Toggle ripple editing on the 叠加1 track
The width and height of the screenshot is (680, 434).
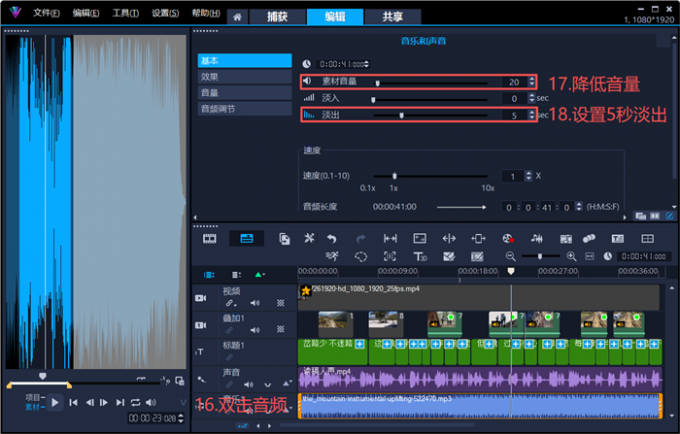tap(229, 330)
